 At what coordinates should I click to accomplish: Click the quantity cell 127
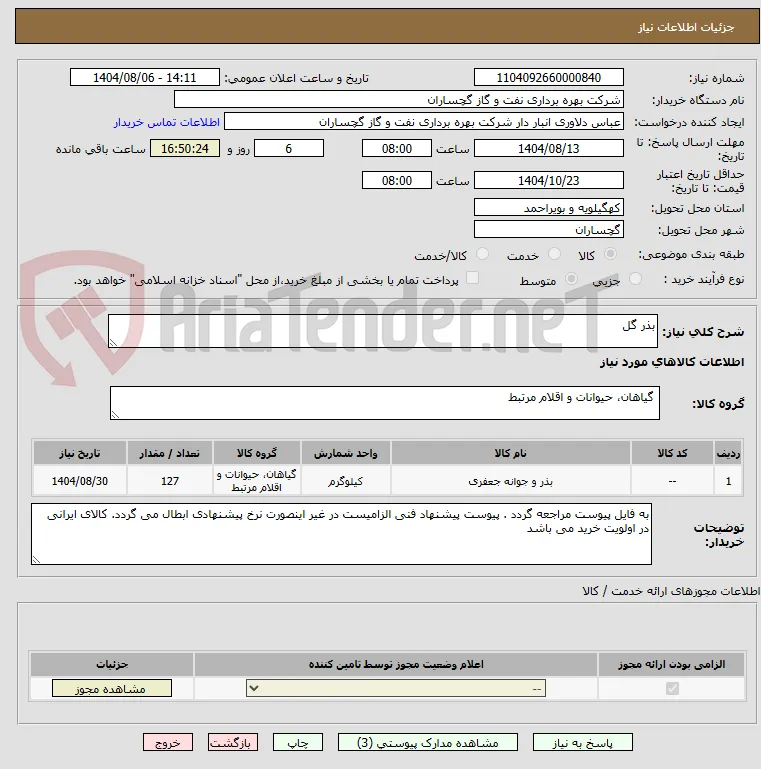(x=170, y=481)
